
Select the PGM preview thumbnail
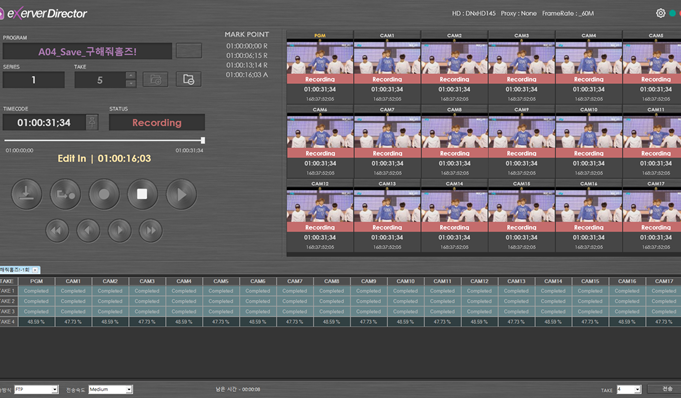320,57
